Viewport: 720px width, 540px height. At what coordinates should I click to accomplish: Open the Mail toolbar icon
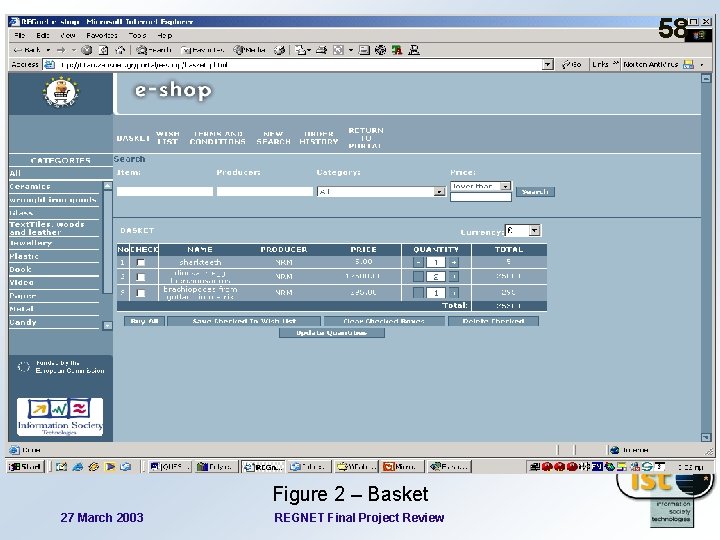300,50
